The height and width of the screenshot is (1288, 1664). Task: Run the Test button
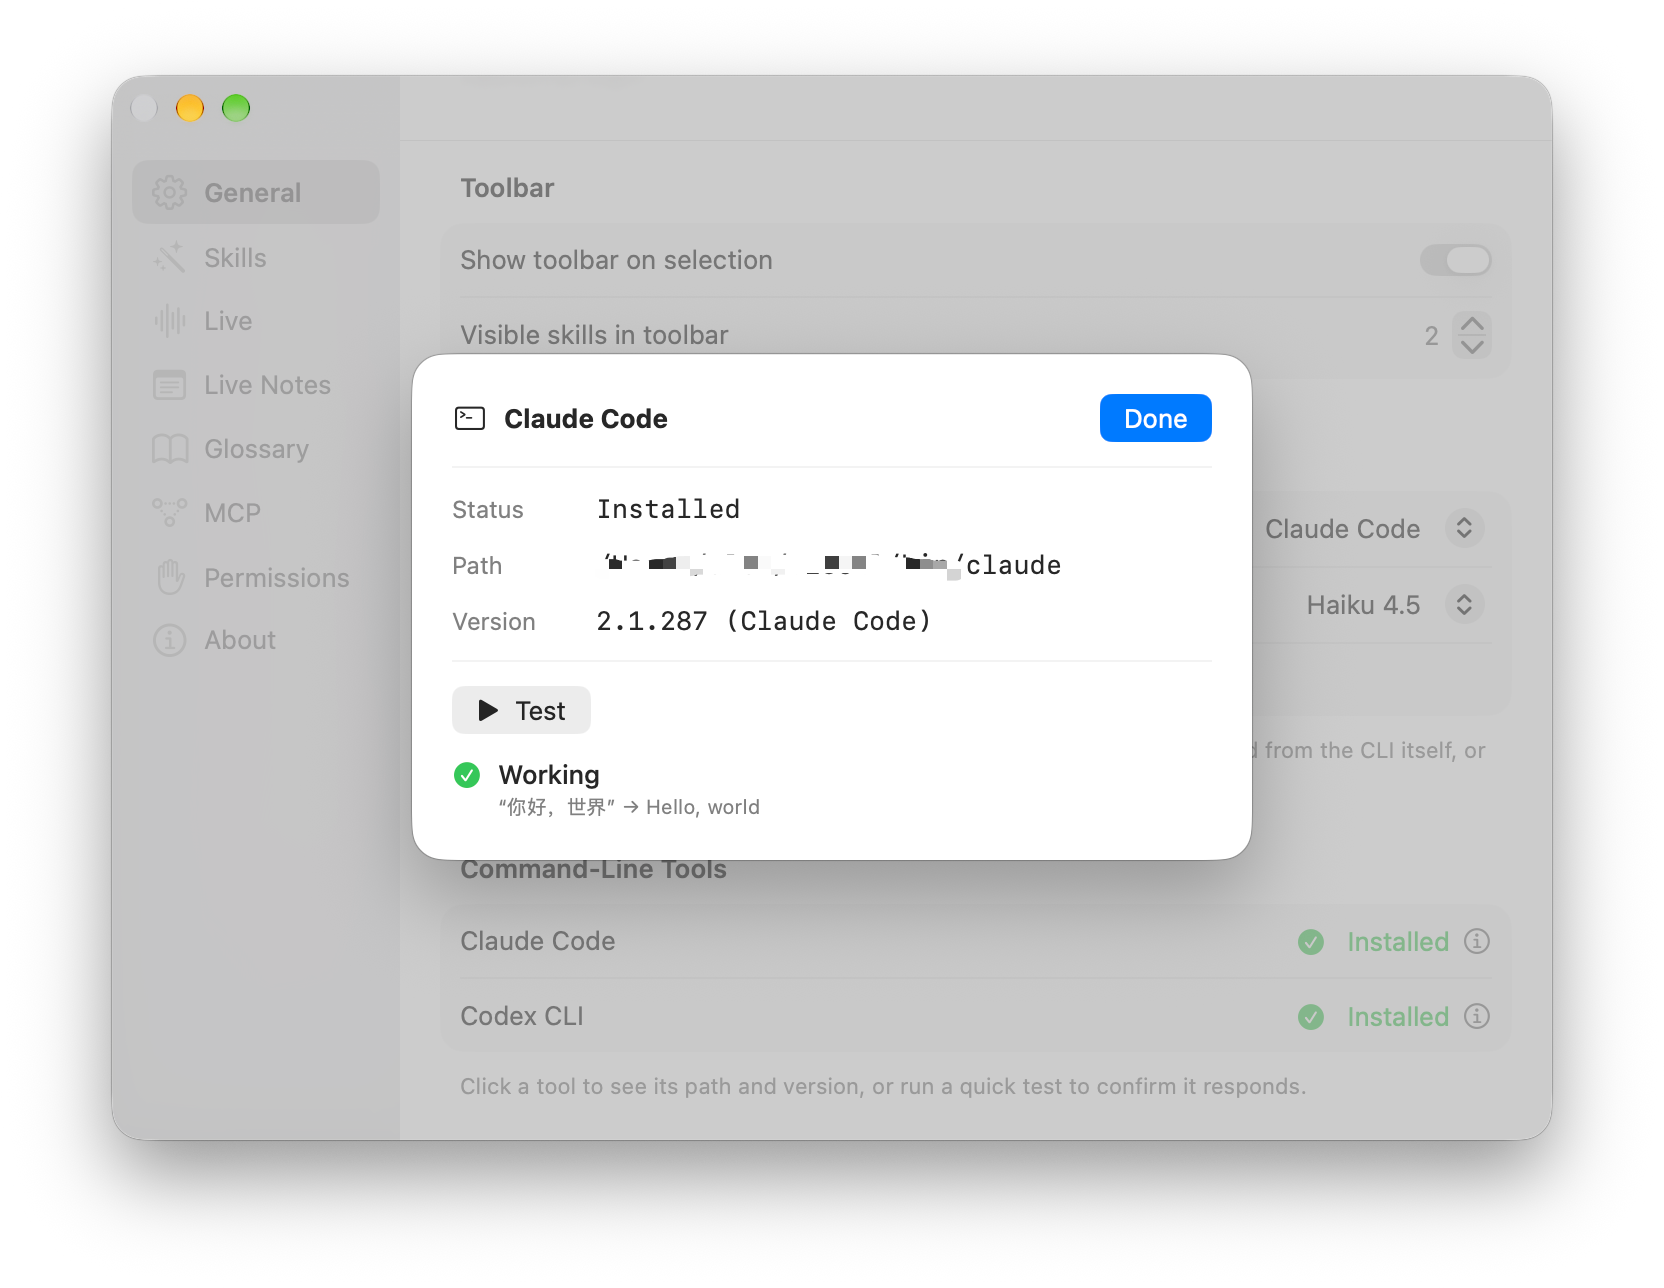pos(521,710)
